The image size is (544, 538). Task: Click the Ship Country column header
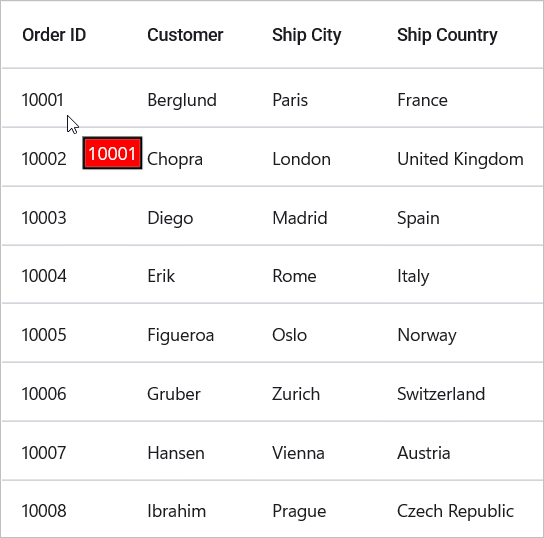coord(447,35)
